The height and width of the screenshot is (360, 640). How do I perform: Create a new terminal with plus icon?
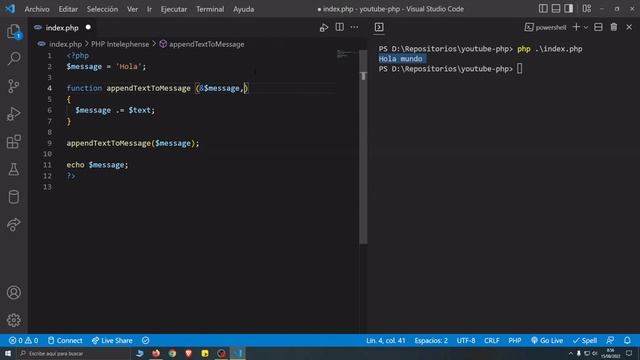click(576, 27)
